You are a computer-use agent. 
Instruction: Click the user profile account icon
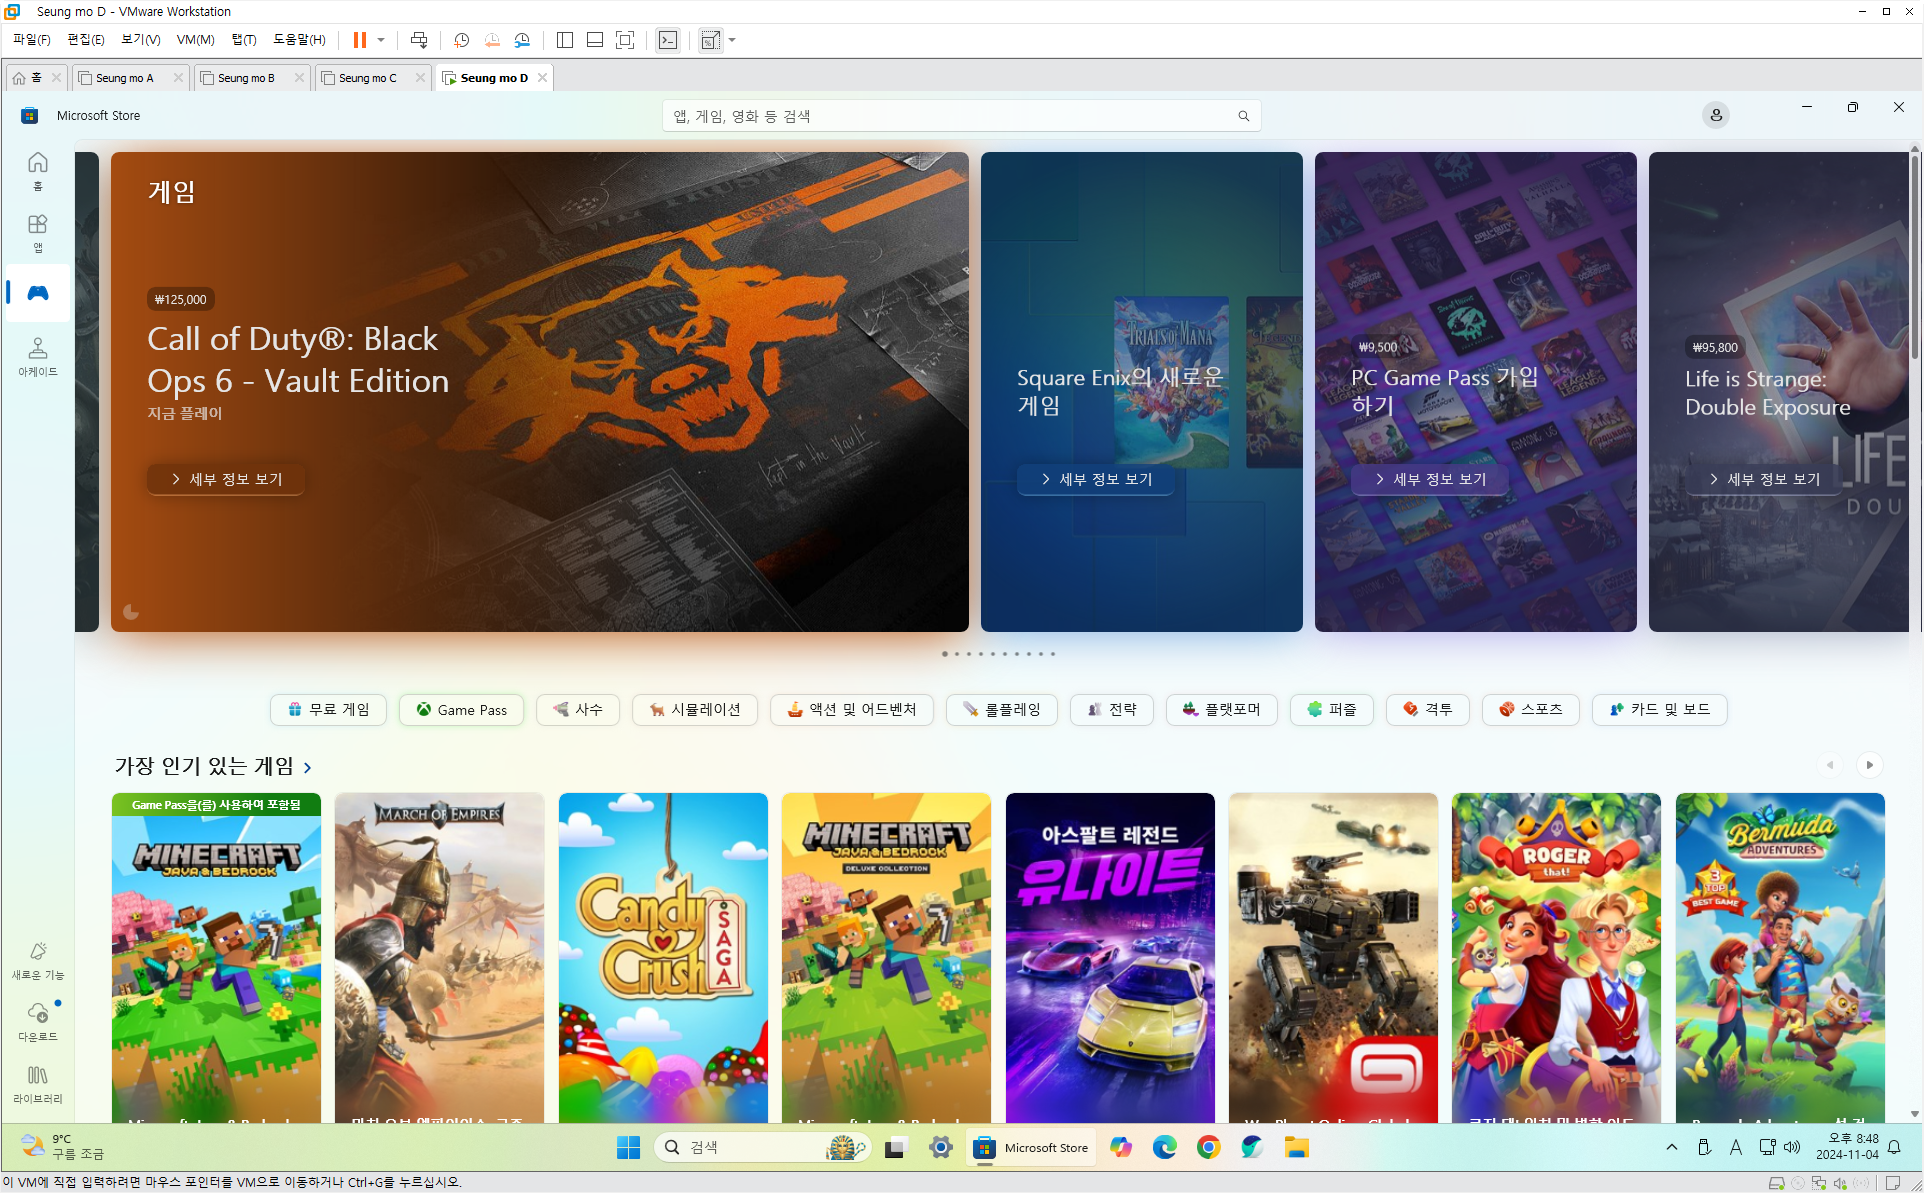pos(1715,115)
